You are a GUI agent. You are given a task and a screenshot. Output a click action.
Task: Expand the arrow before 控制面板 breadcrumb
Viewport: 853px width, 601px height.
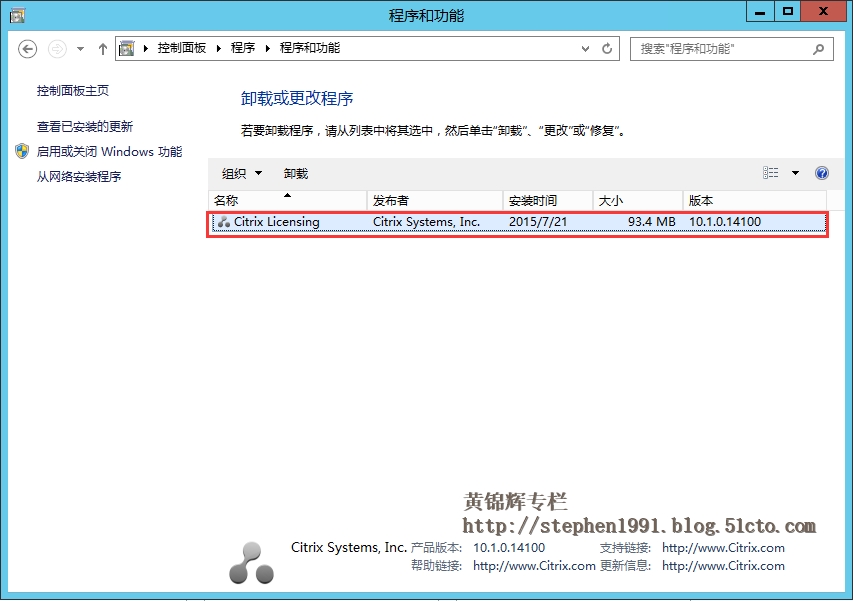[146, 48]
